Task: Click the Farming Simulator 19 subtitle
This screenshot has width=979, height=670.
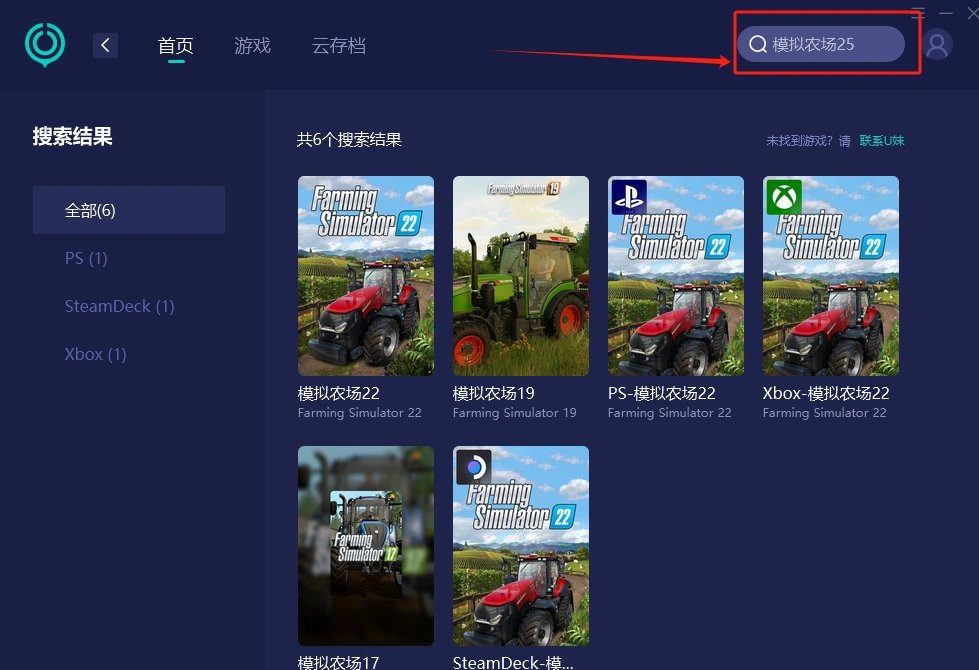Action: point(514,413)
